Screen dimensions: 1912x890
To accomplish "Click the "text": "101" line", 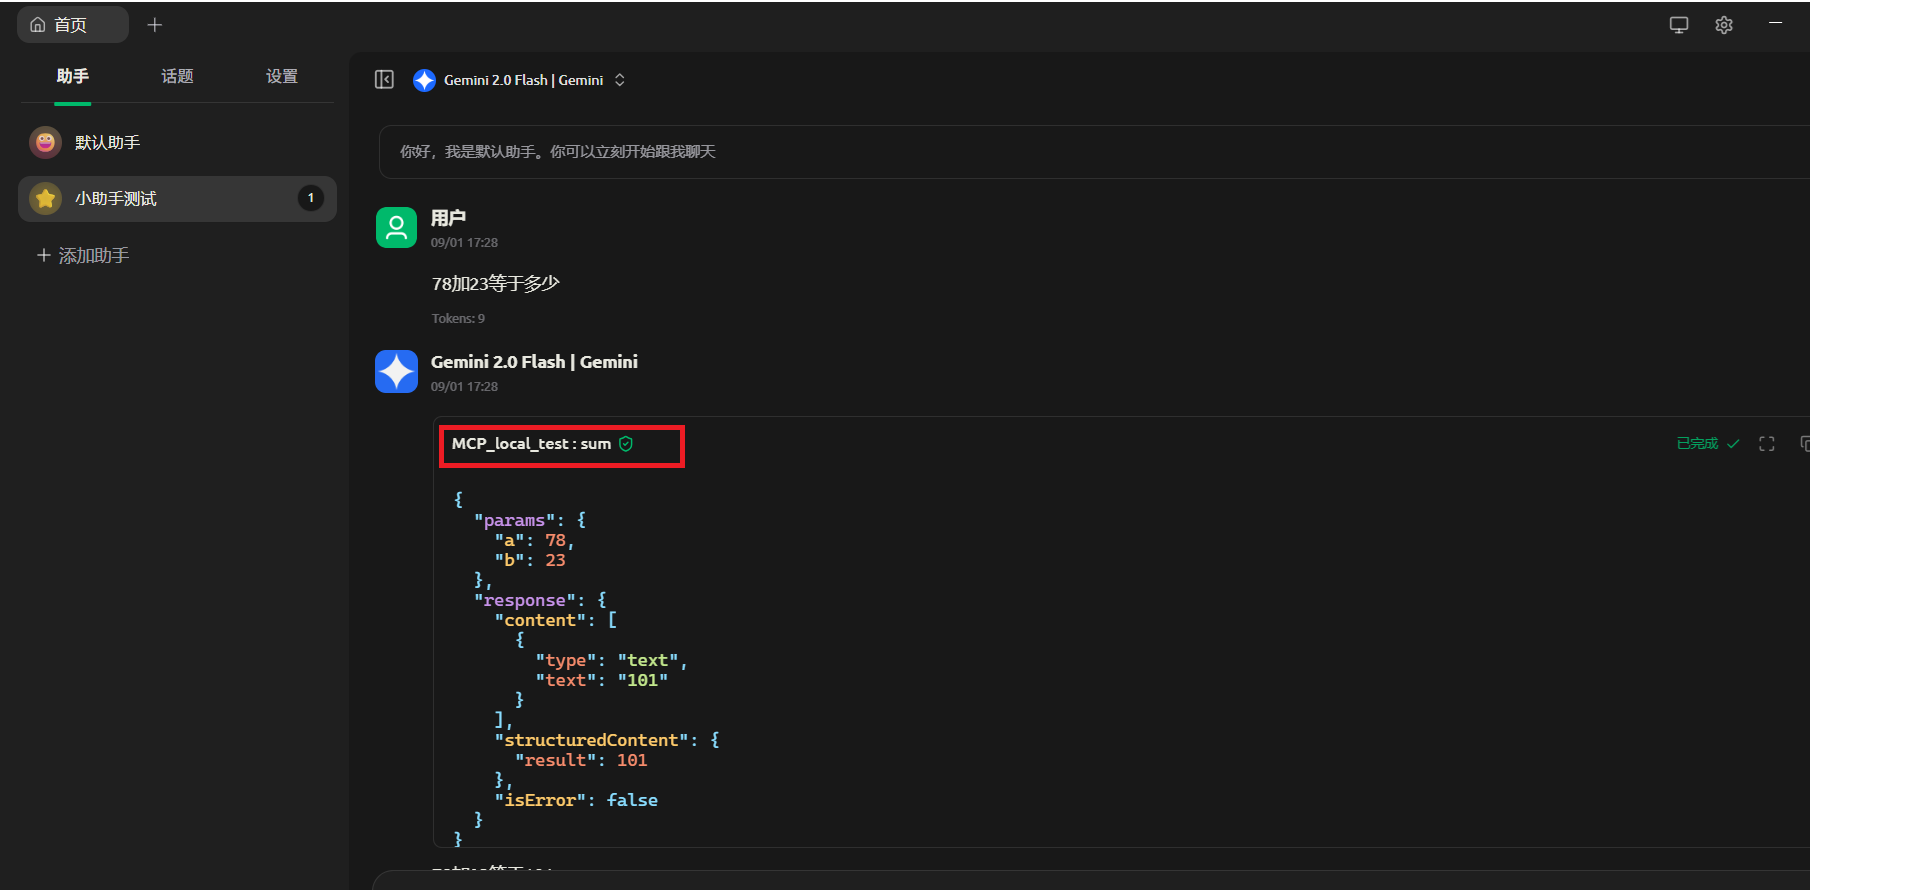I will (x=601, y=680).
